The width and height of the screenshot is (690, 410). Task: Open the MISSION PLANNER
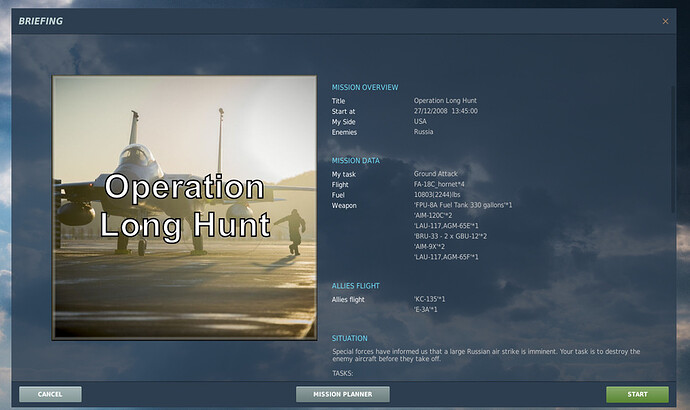point(343,394)
